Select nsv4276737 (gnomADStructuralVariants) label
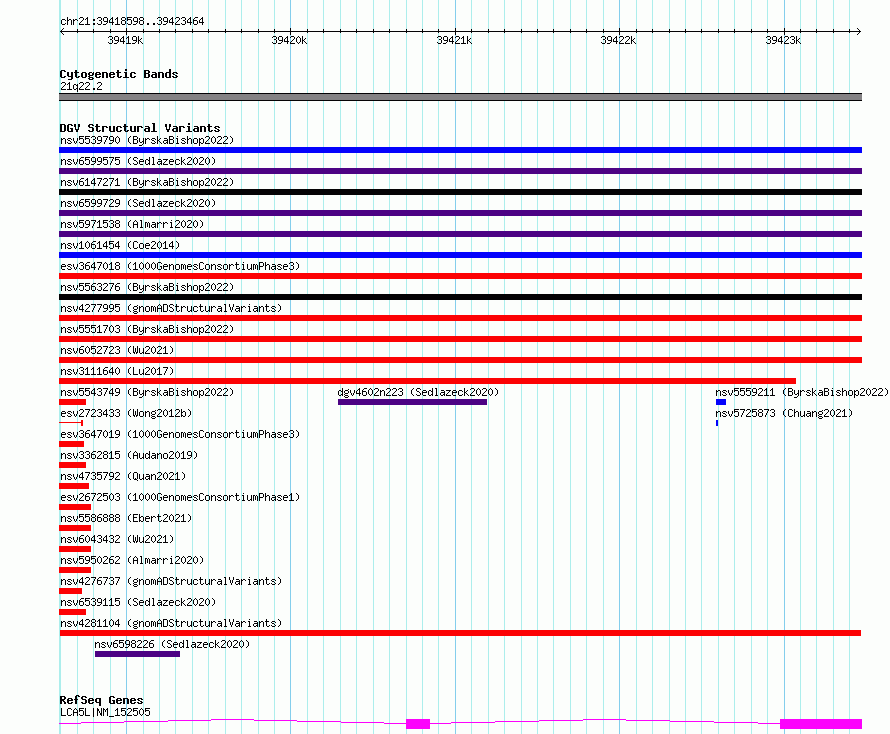Viewport: 890px width, 734px height. (171, 581)
